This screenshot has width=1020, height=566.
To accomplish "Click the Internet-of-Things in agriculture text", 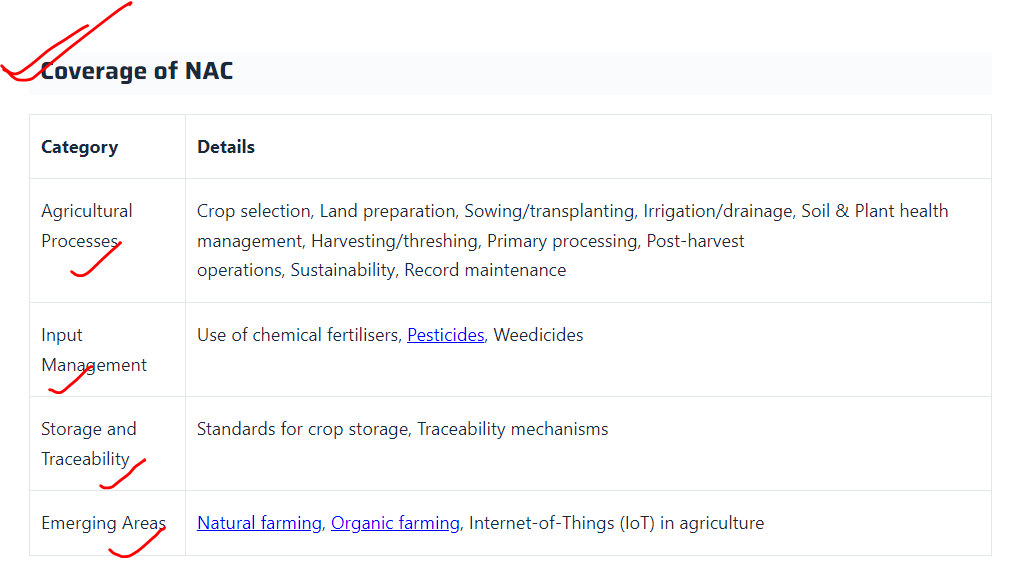I will click(616, 523).
